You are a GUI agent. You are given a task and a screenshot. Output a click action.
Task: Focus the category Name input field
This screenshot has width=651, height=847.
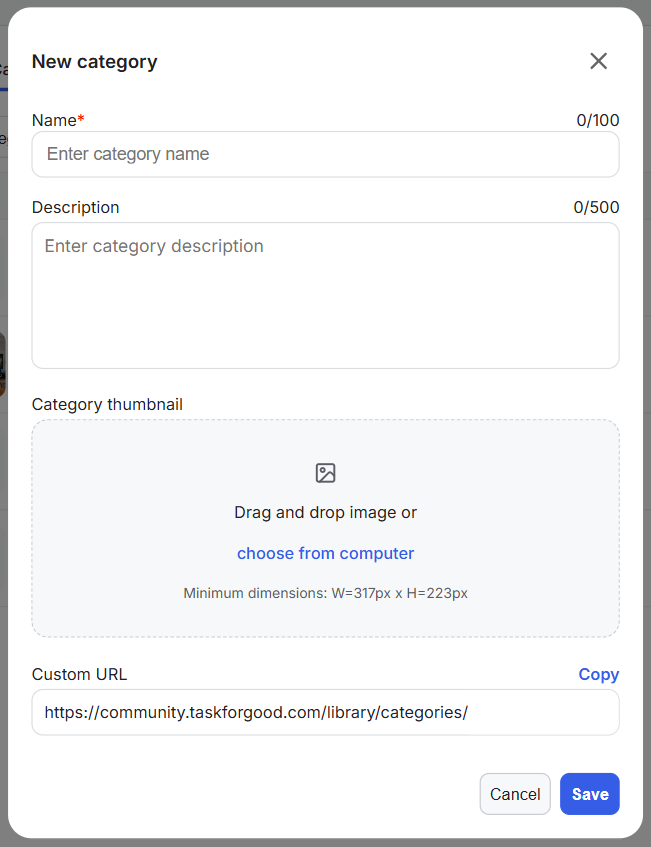(x=325, y=154)
